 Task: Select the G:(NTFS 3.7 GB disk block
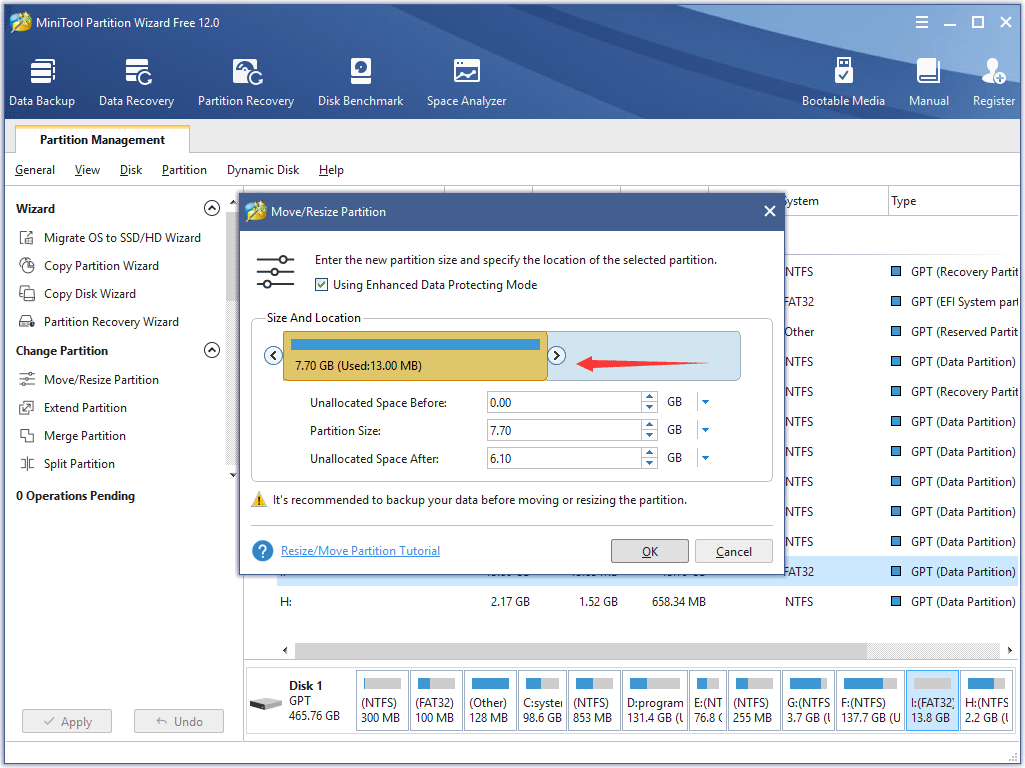(809, 701)
